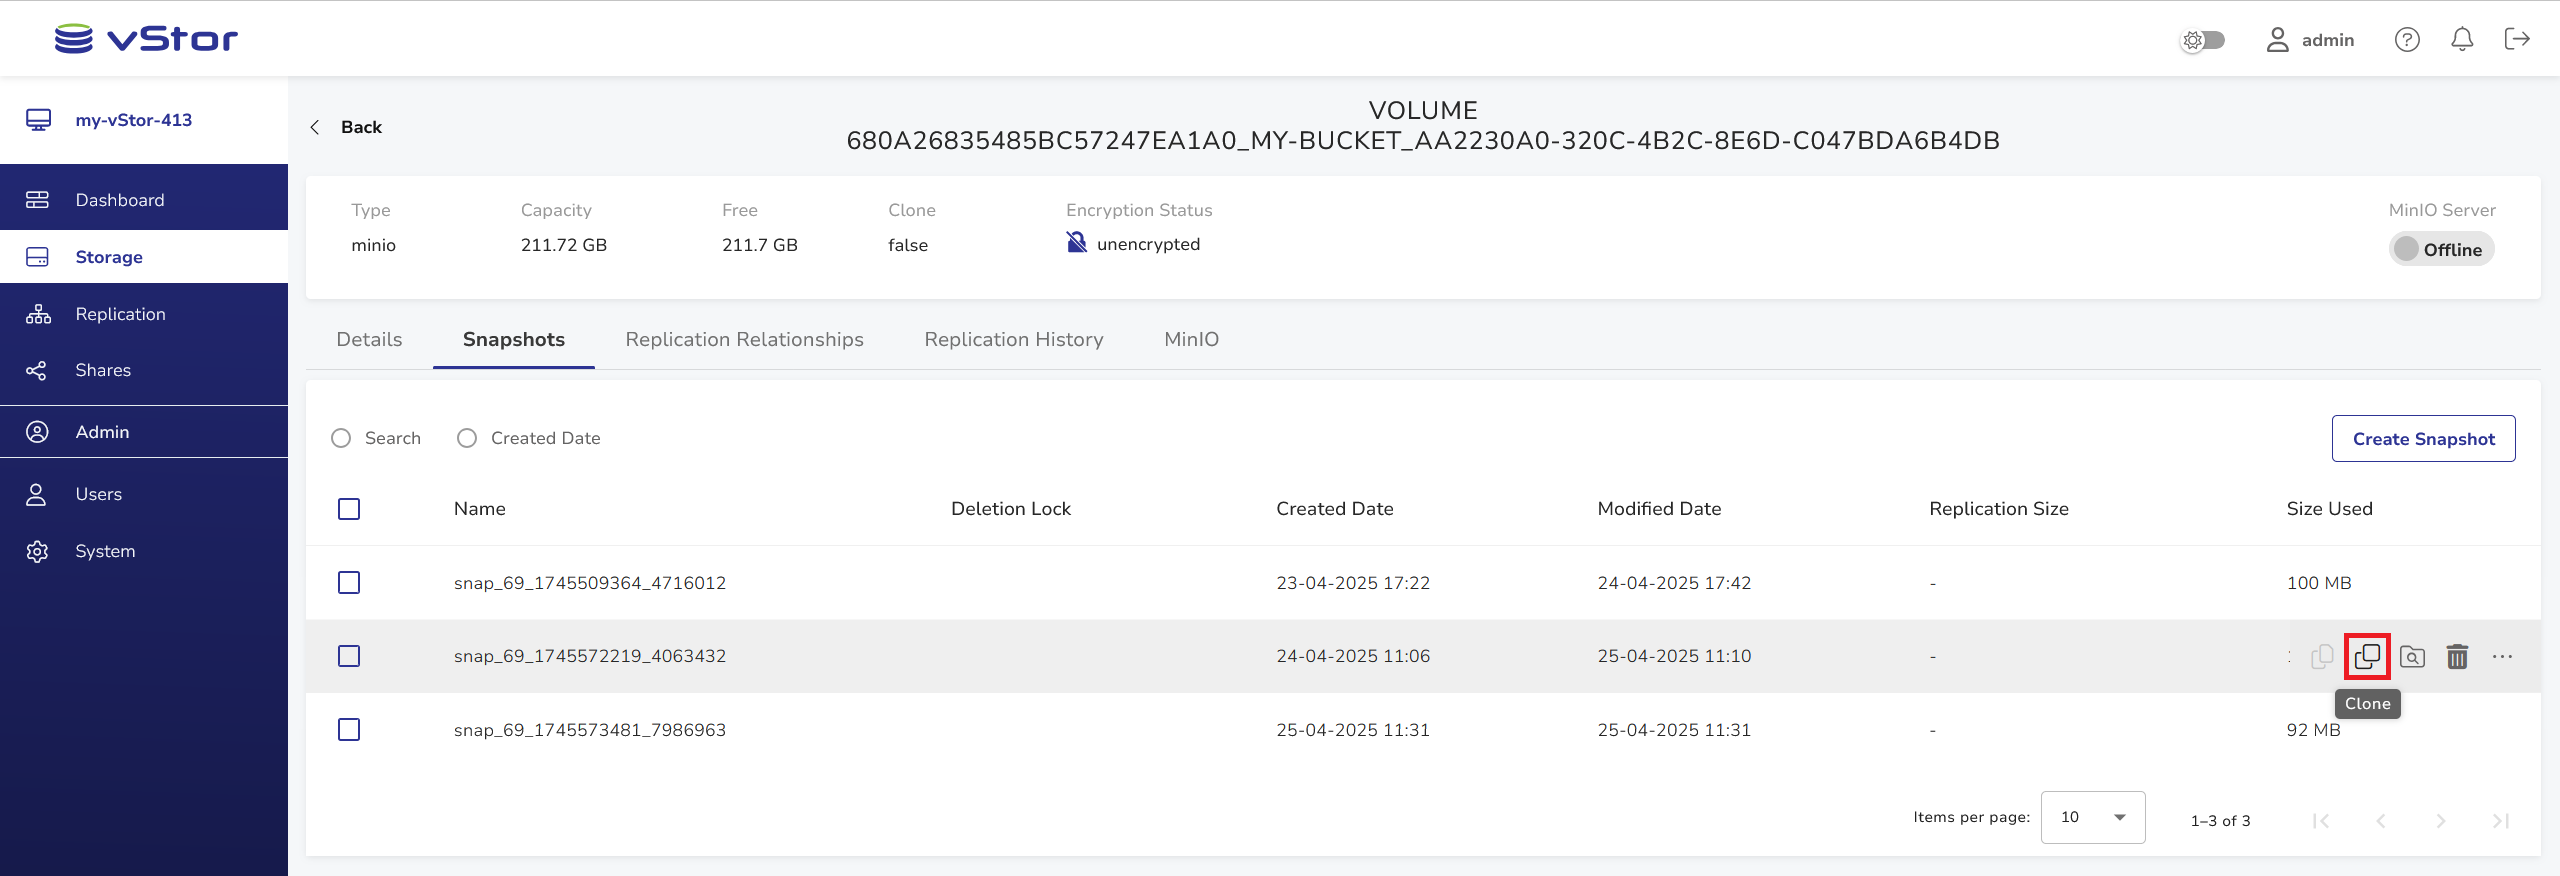Screen dimensions: 2560x876
Task: Open the notifications bell
Action: [2461, 40]
